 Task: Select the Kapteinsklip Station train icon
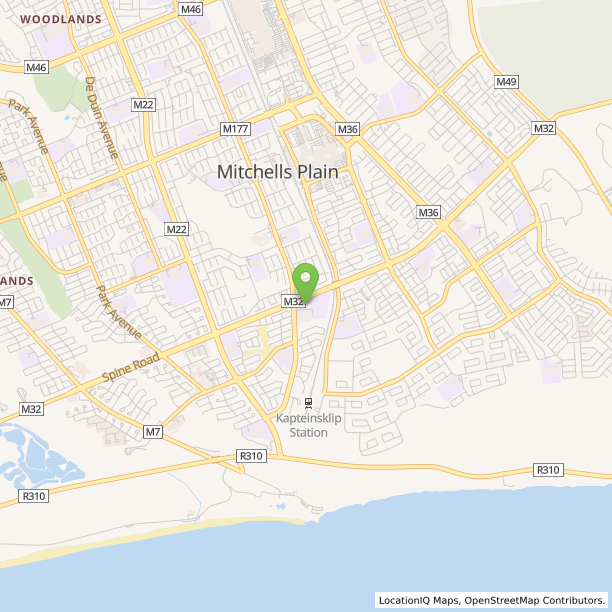[308, 403]
